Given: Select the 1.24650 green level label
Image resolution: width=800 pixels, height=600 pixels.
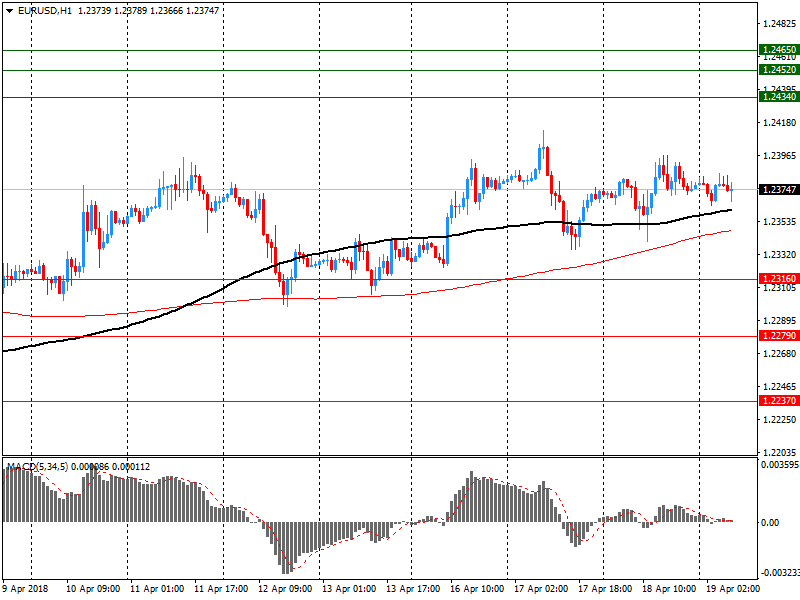Looking at the screenshot, I should coord(779,50).
